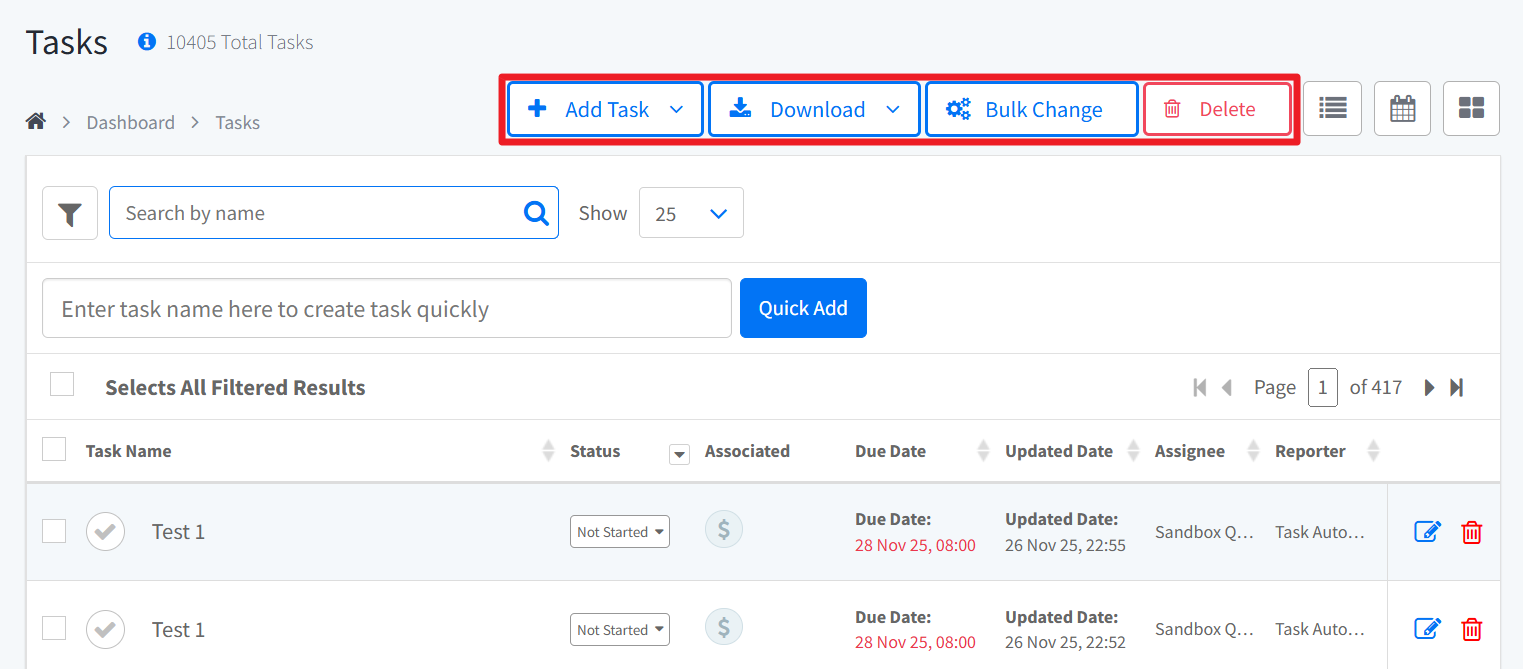
Task: Toggle the header select-all checkbox by Task Name
Action: coord(54,450)
